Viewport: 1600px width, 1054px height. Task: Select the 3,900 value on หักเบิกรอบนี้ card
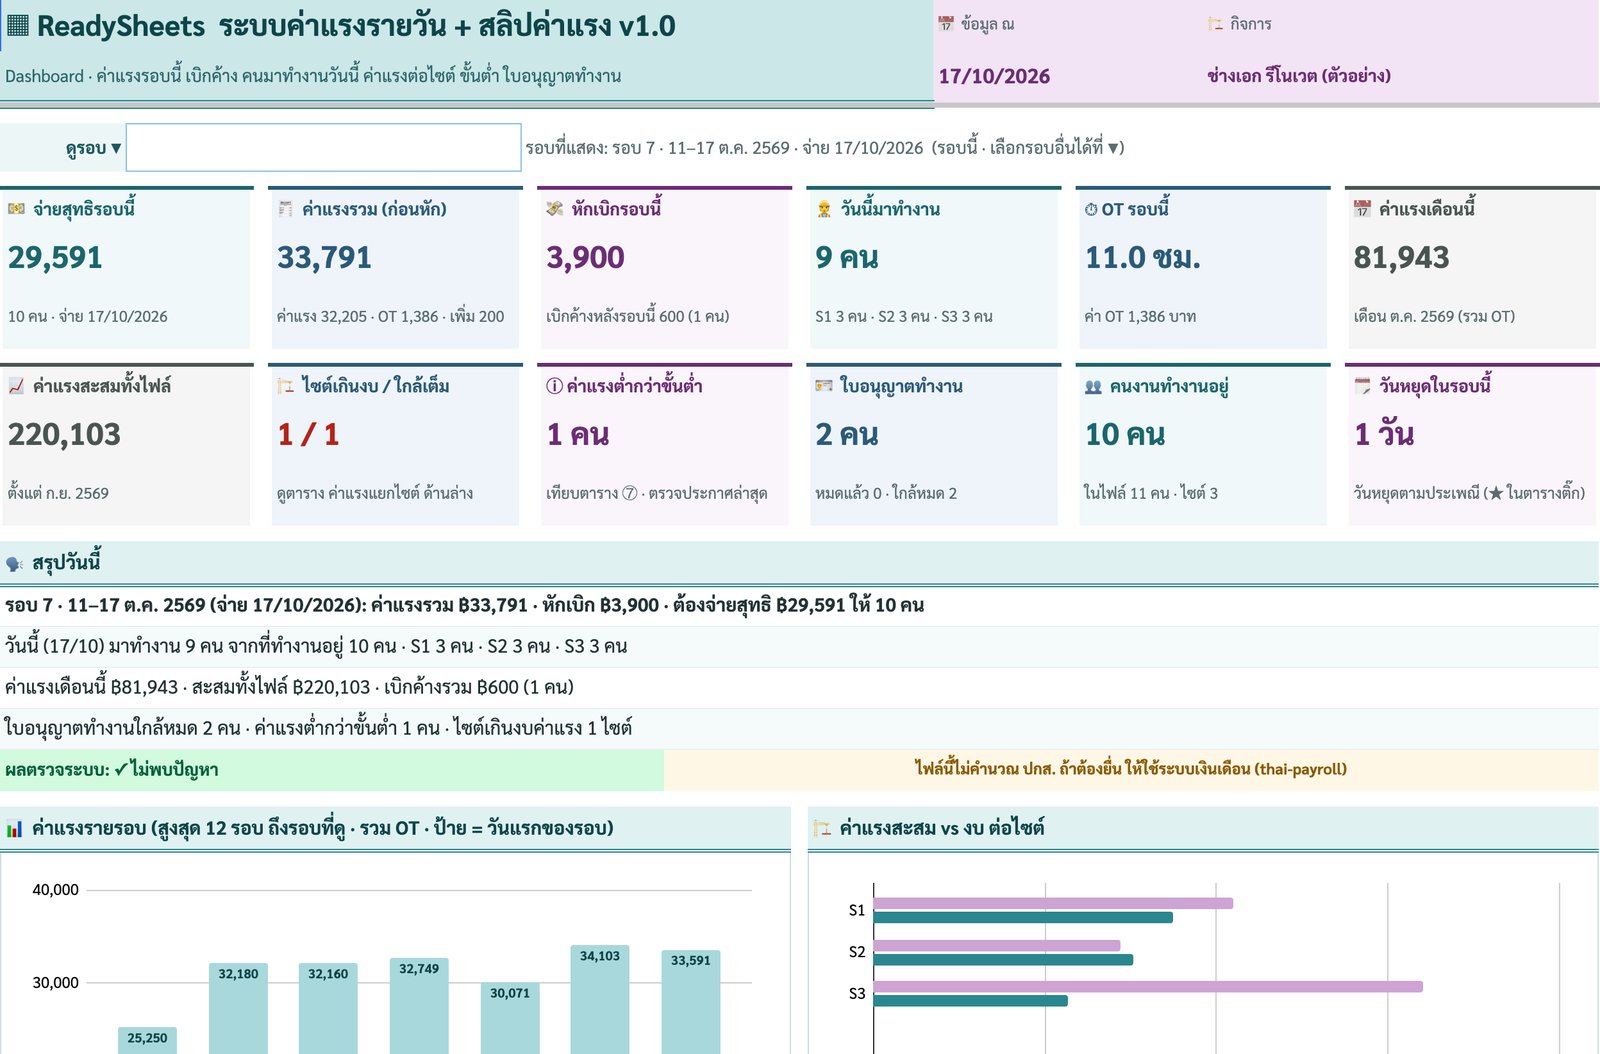point(585,258)
